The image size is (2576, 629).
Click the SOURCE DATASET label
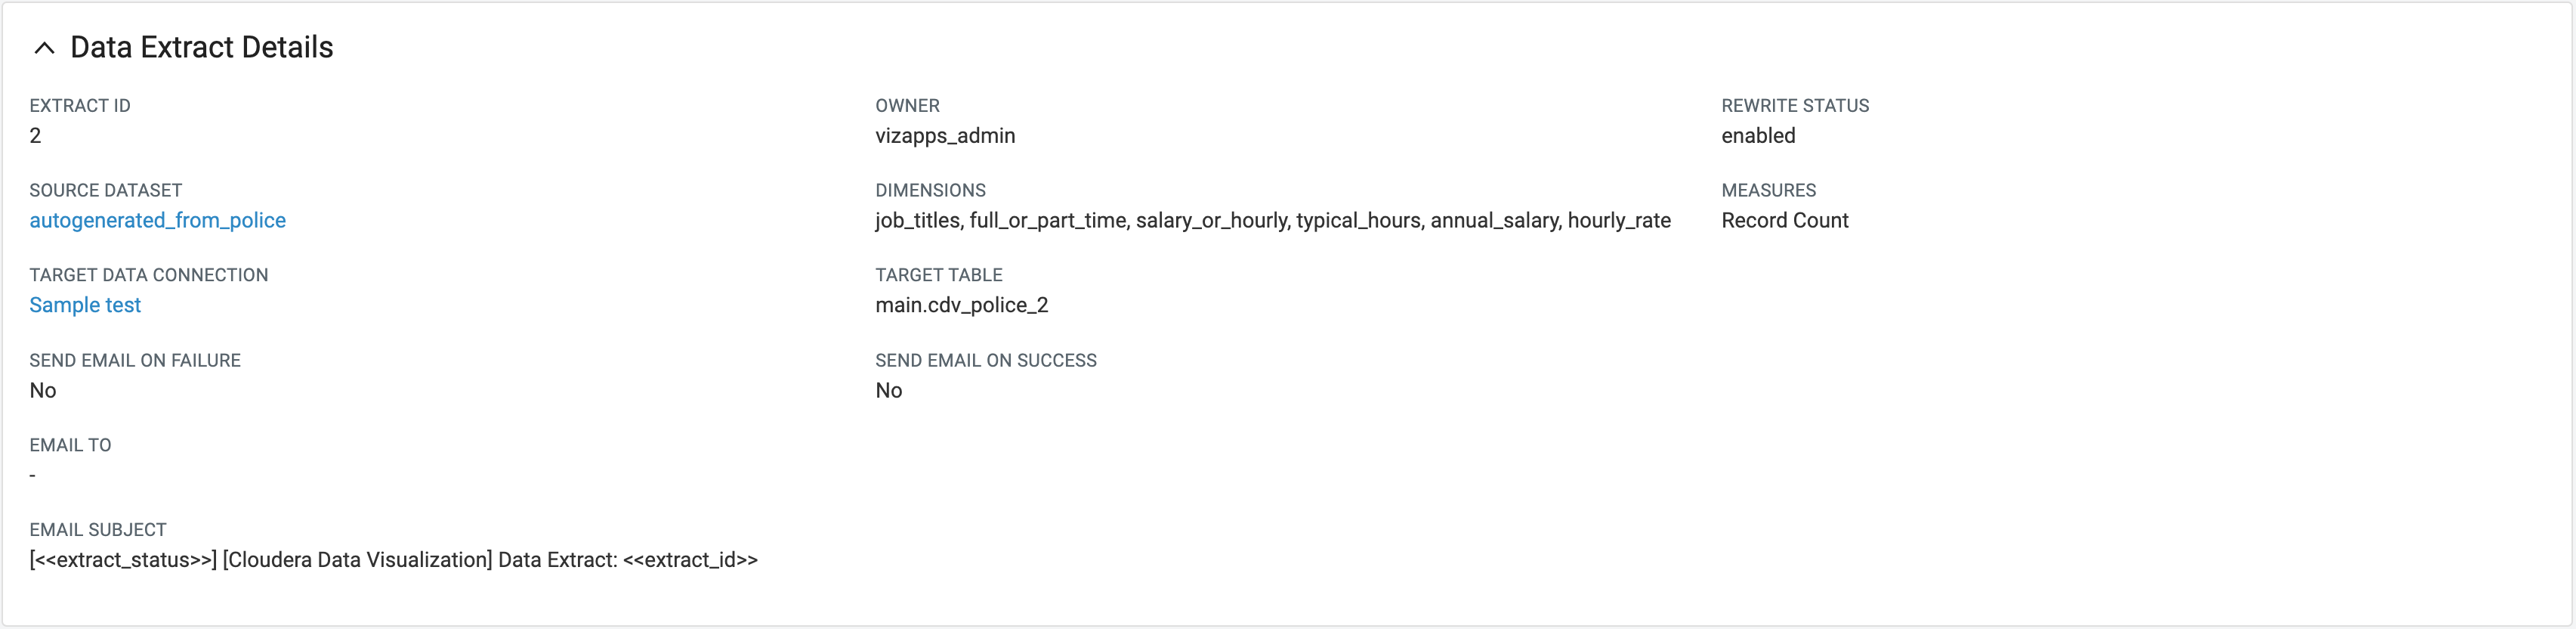(x=106, y=190)
